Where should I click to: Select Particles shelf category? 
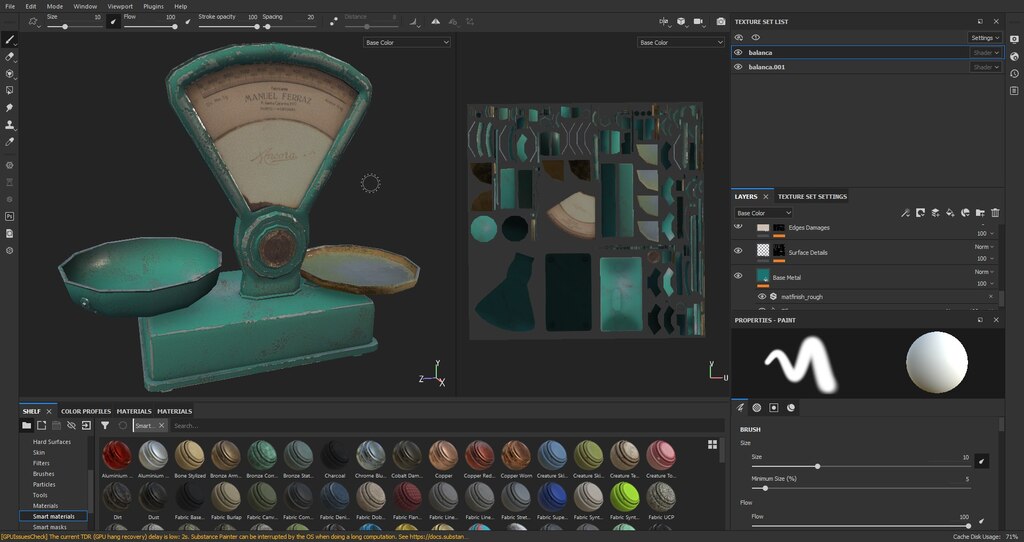[x=44, y=485]
